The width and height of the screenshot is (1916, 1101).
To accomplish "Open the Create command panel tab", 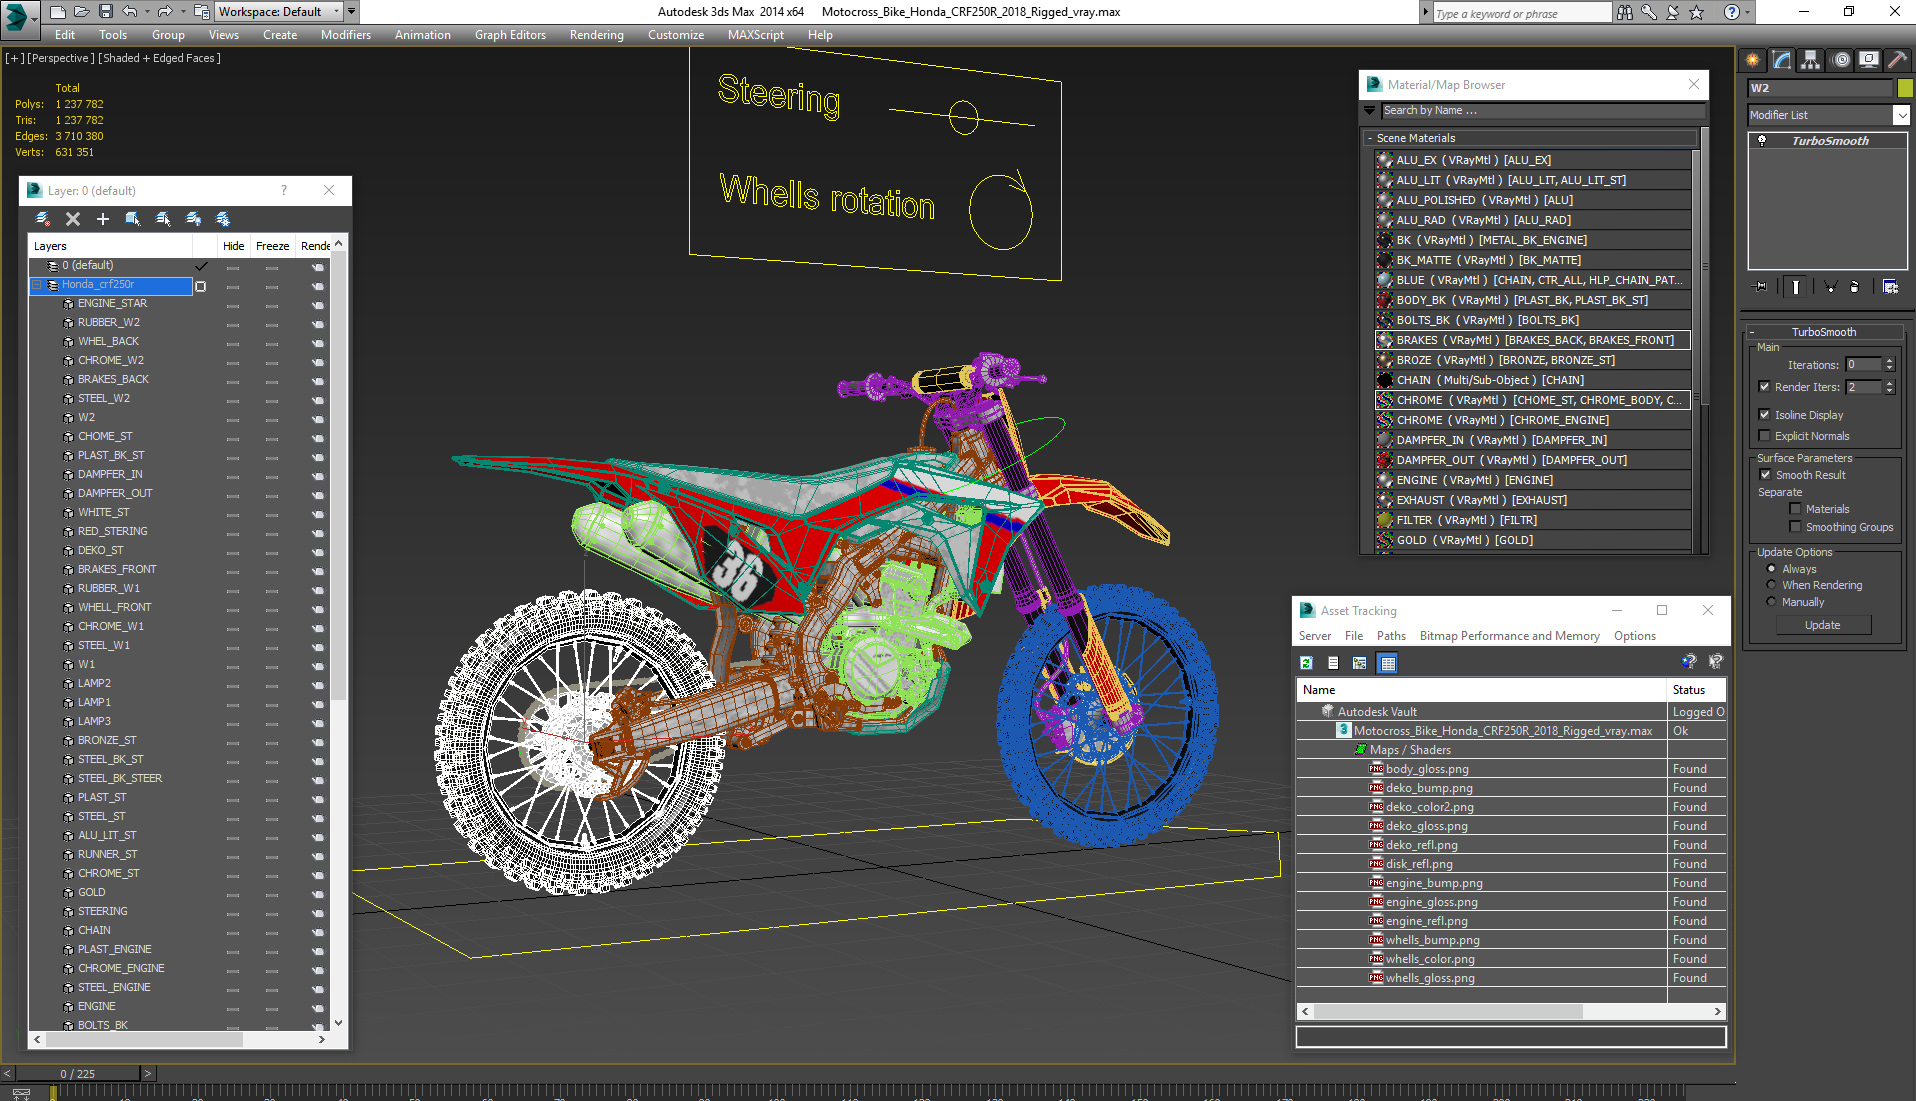I will click(x=1753, y=60).
